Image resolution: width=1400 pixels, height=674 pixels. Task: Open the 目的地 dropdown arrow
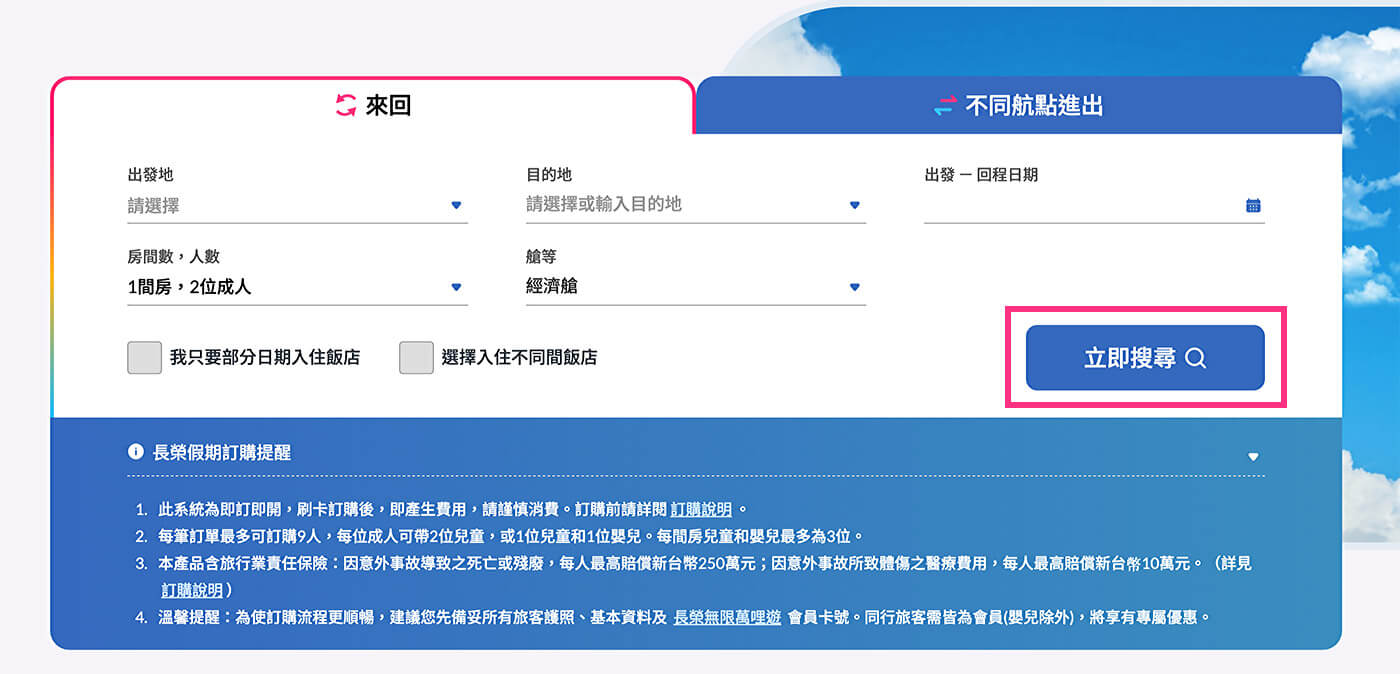pos(854,205)
